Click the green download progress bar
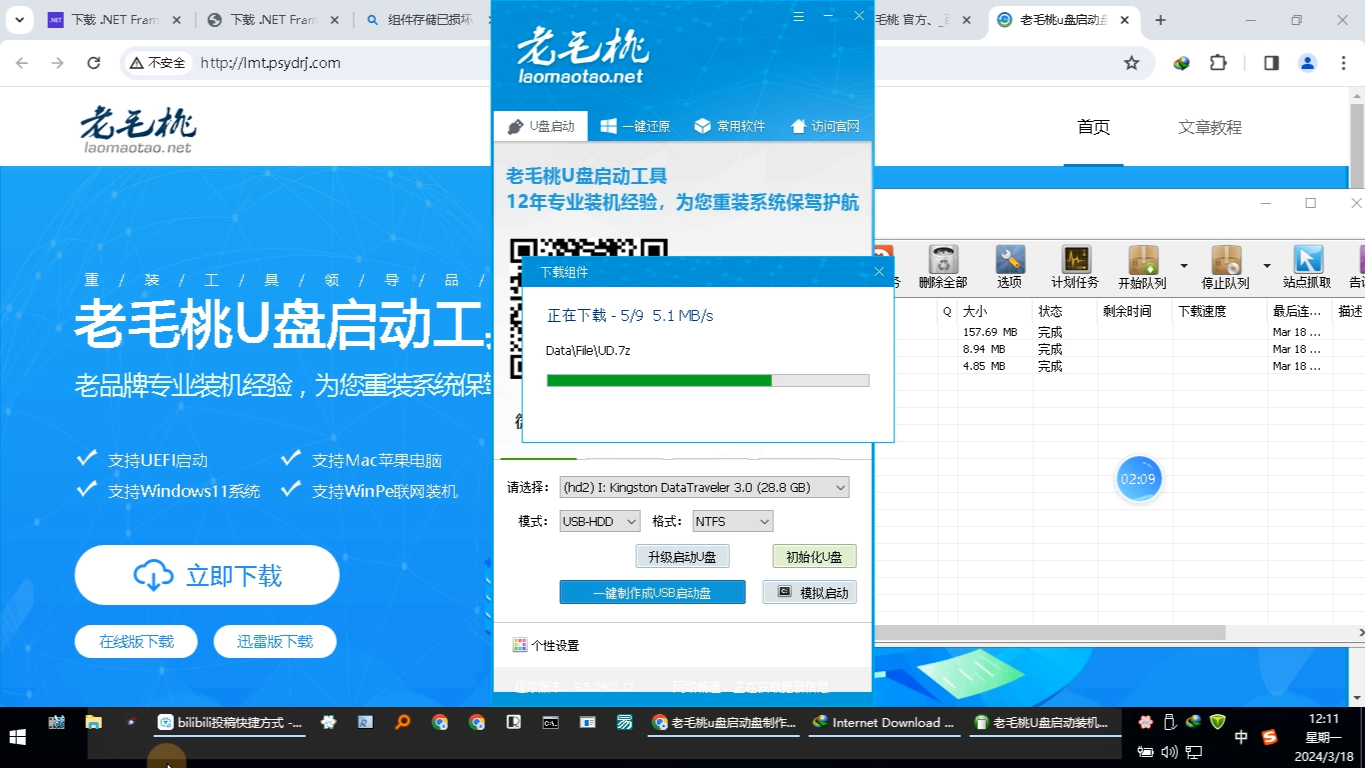The image size is (1365, 768). point(708,380)
